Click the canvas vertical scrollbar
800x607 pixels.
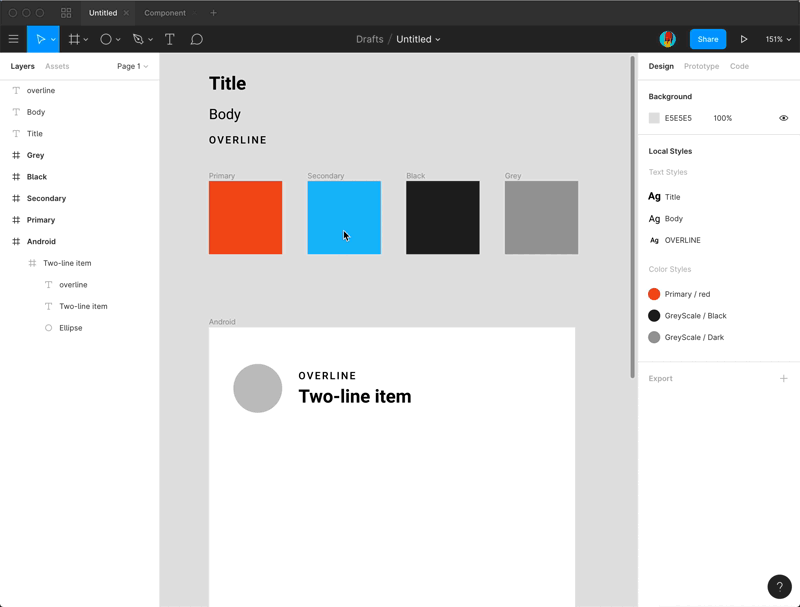click(633, 217)
